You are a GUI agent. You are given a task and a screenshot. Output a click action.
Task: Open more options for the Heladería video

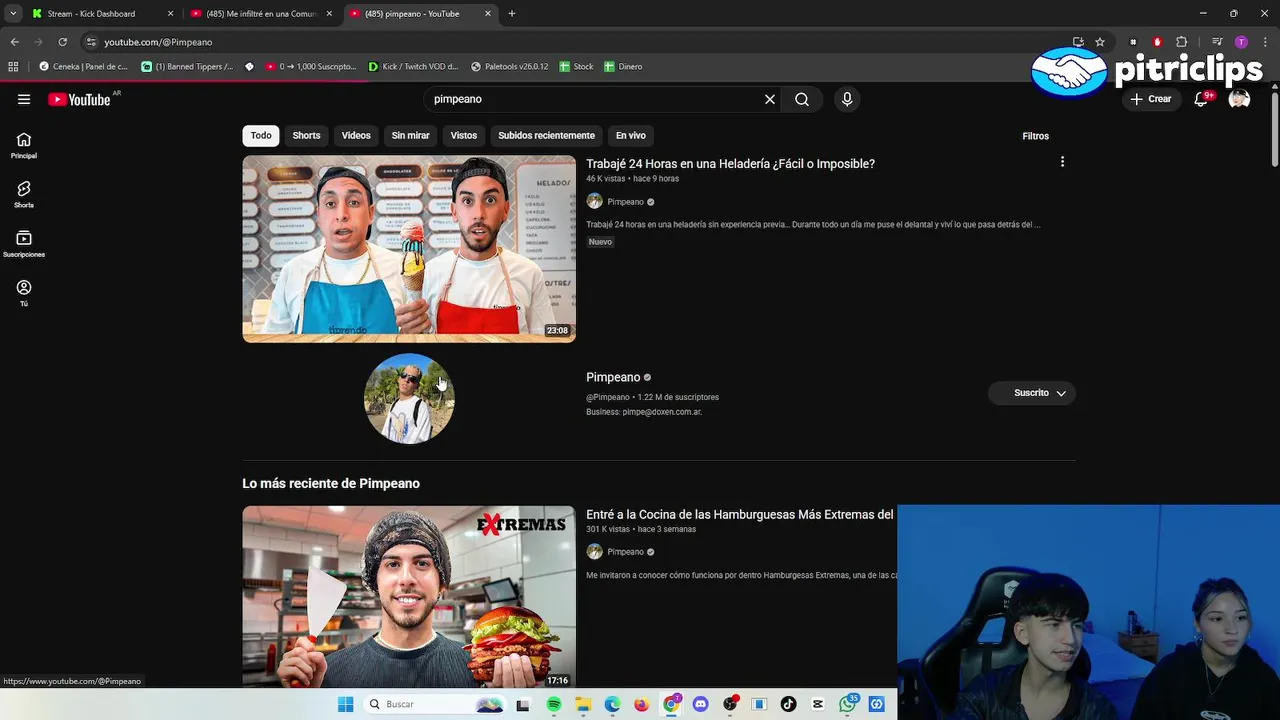pos(1062,161)
